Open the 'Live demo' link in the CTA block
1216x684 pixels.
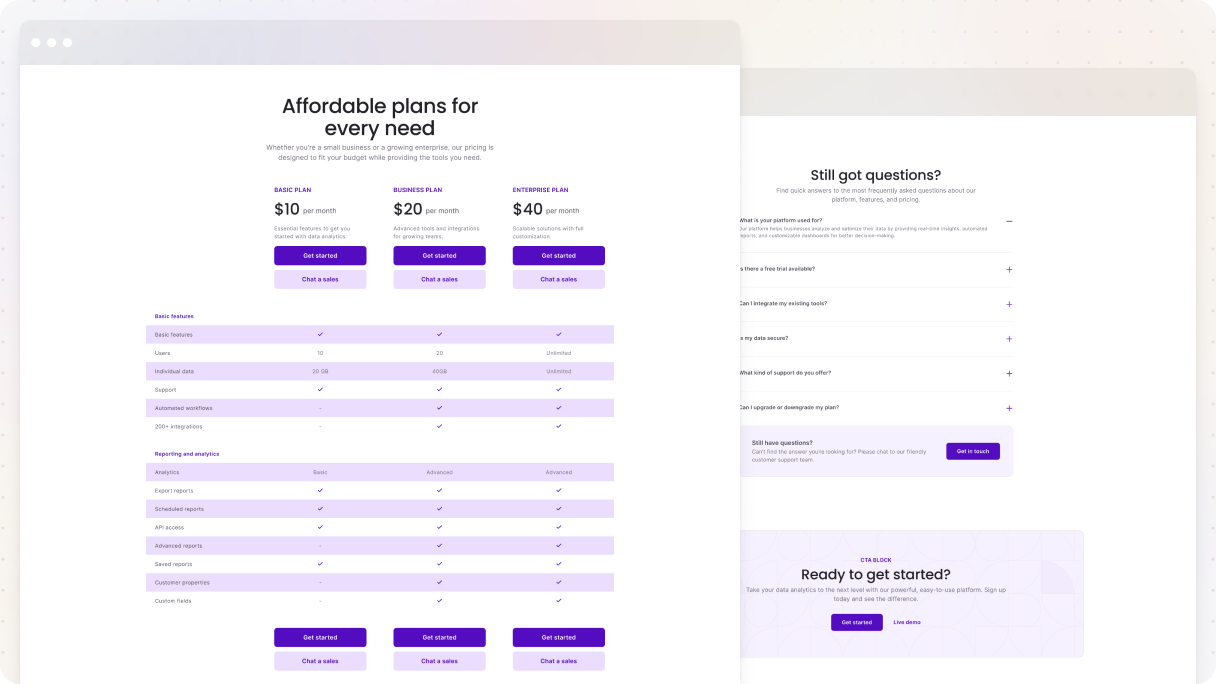[x=906, y=622]
